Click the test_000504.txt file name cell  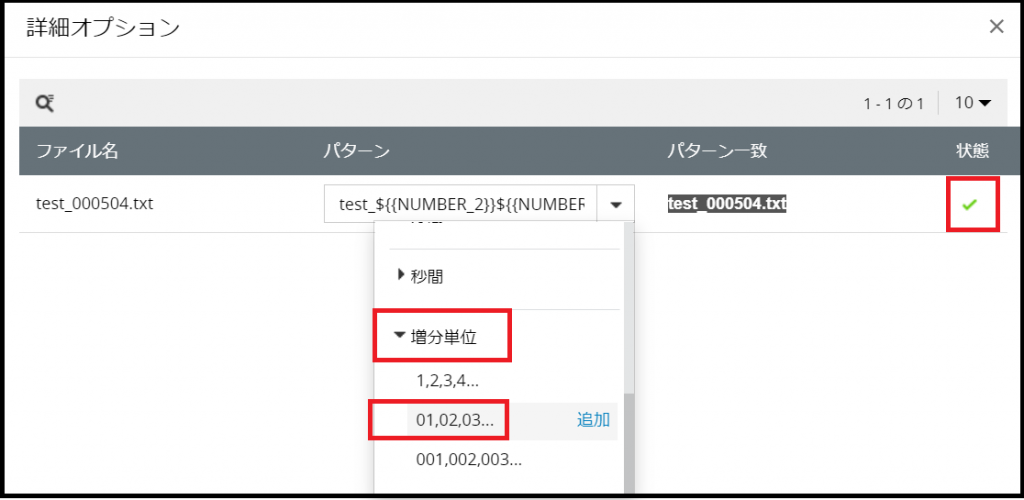pos(94,204)
